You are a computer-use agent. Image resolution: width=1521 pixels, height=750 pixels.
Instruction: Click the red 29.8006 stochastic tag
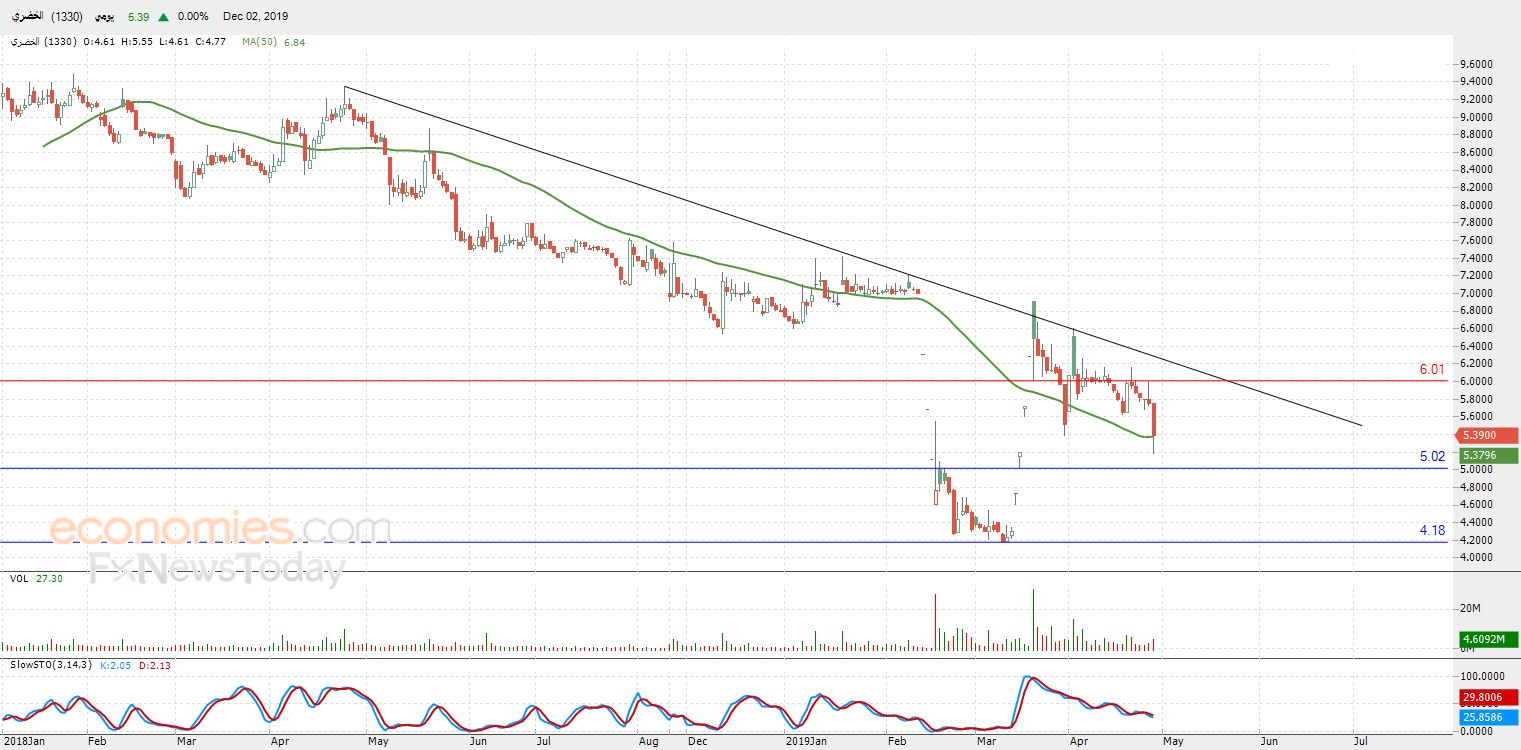pos(1489,698)
